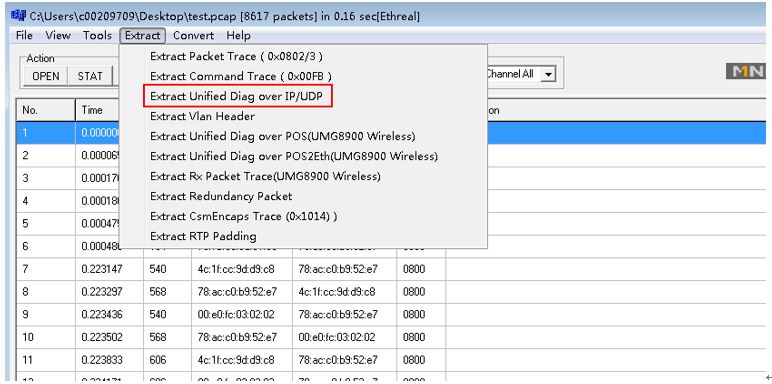The height and width of the screenshot is (384, 772).
Task: Click destination 4c:1f:cc:9d:d9:c8 in row 8
Action: (x=337, y=292)
